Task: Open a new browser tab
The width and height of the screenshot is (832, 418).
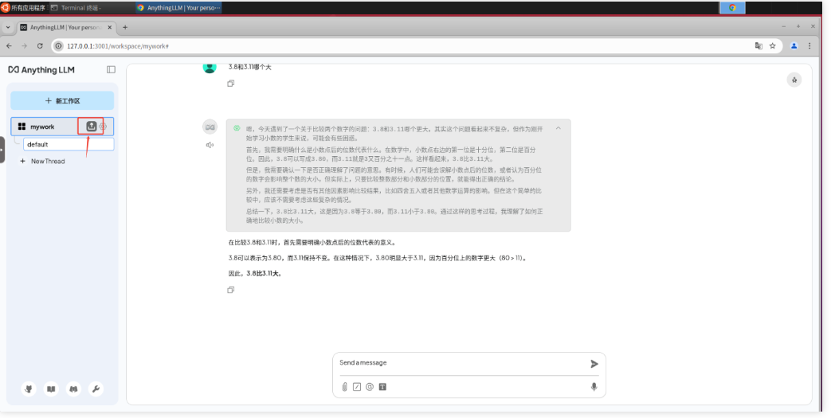Action: coord(125,27)
